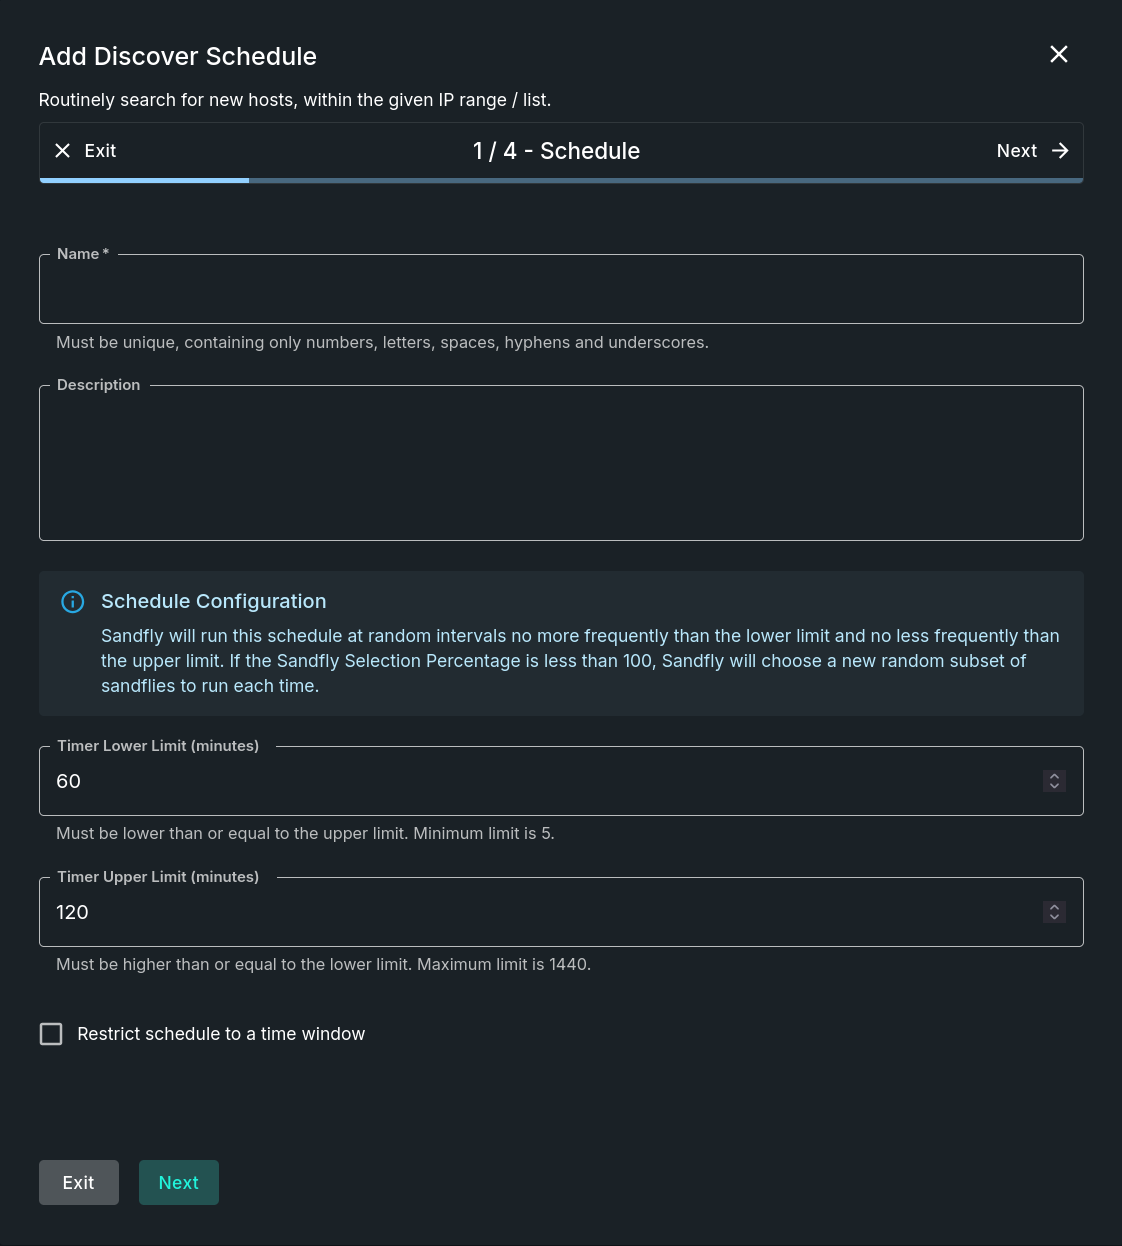Click the info icon in Schedule Configuration
1122x1246 pixels.
72,601
